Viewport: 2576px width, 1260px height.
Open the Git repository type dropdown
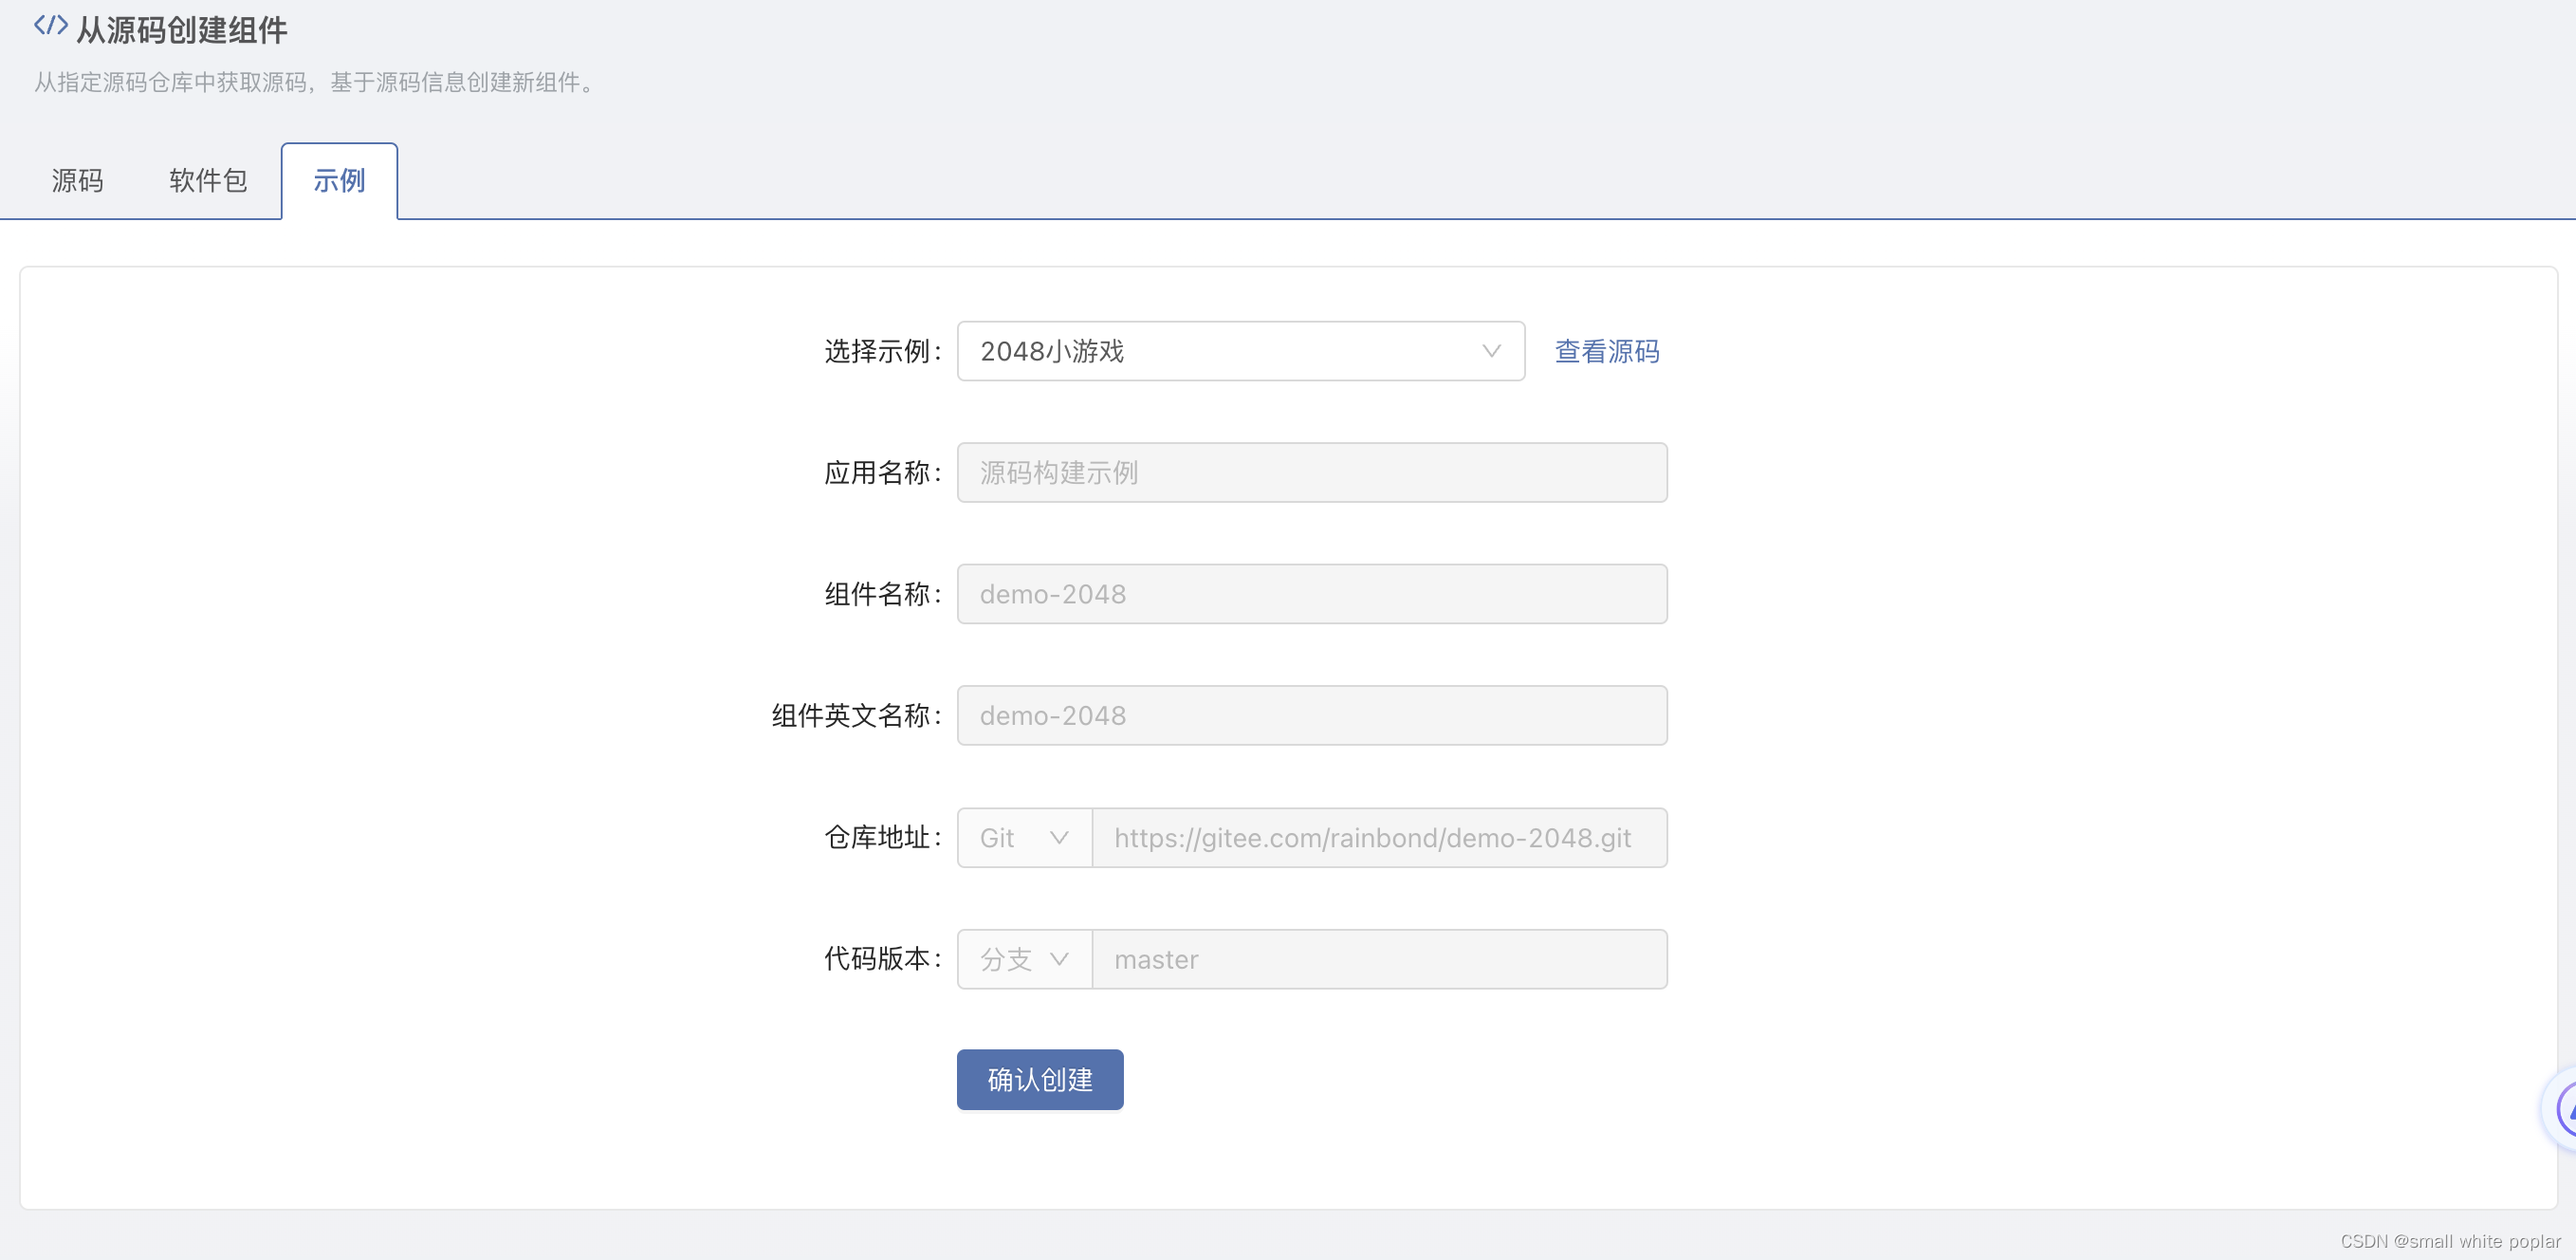[x=1024, y=838]
